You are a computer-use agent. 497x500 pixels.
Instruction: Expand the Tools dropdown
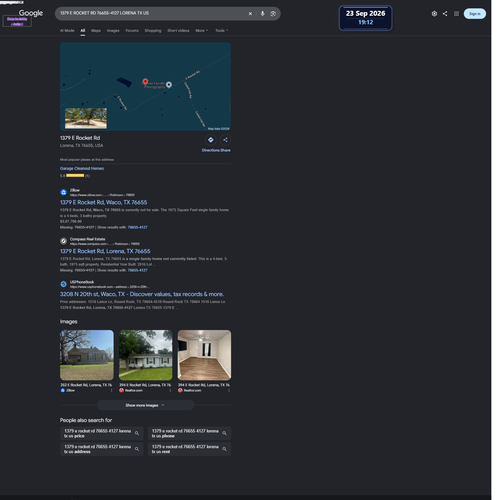tap(221, 30)
